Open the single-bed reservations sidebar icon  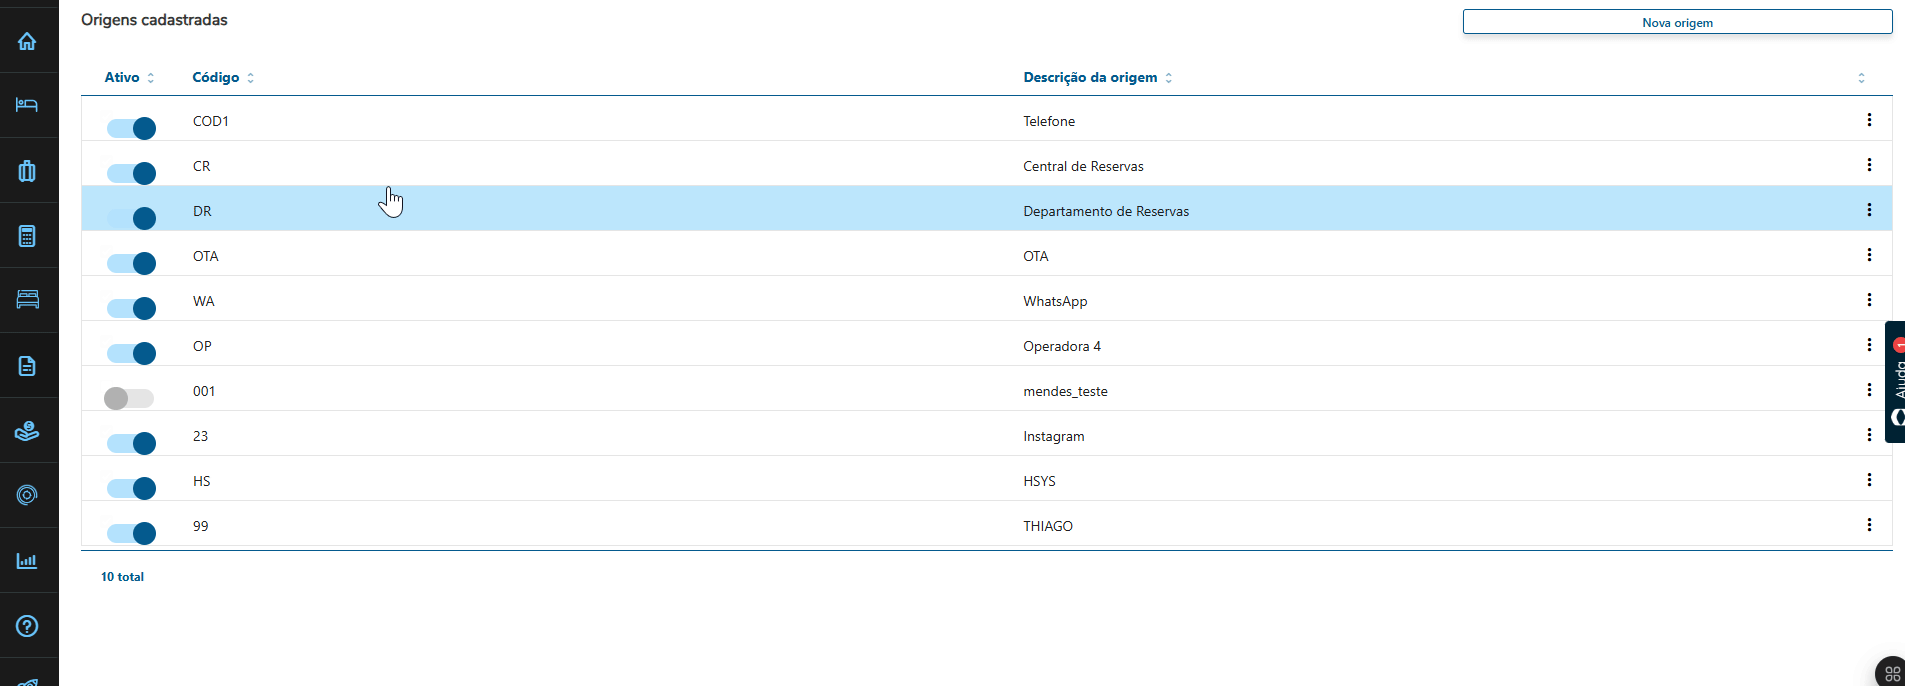[27, 105]
